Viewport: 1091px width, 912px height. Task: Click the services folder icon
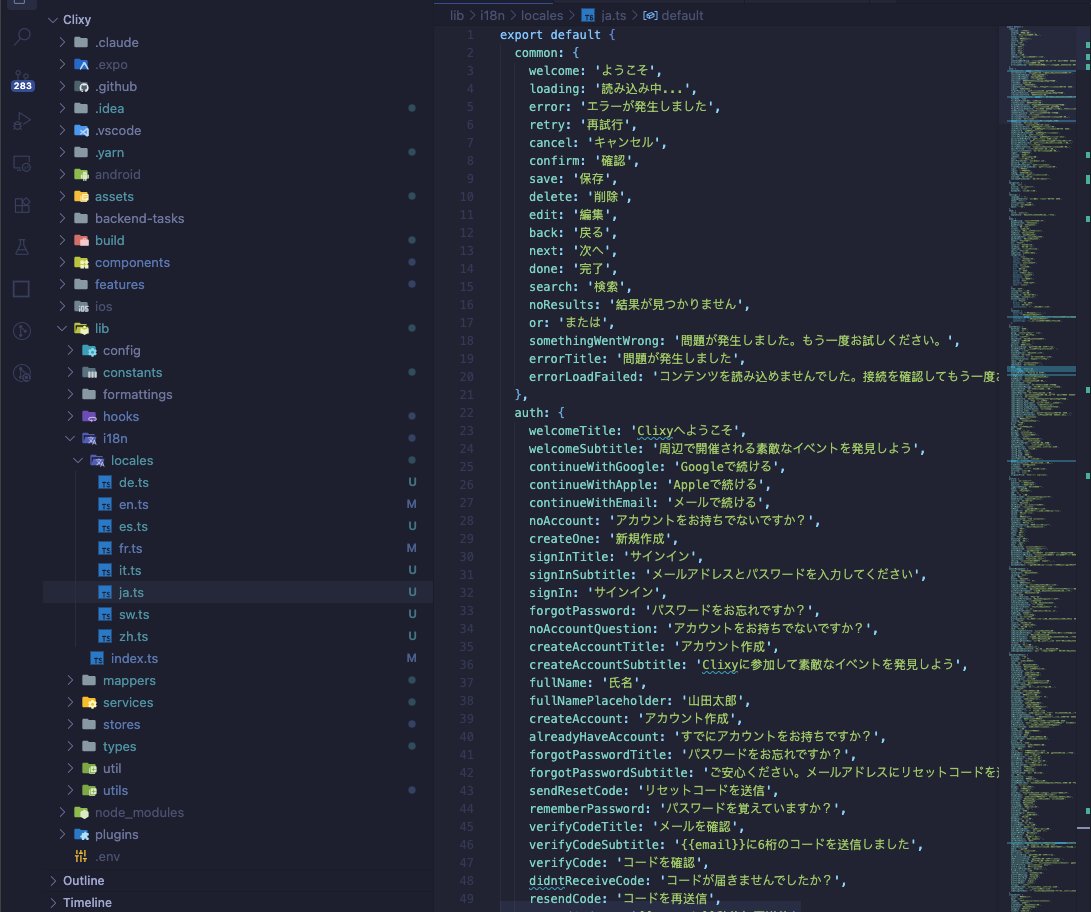89,703
